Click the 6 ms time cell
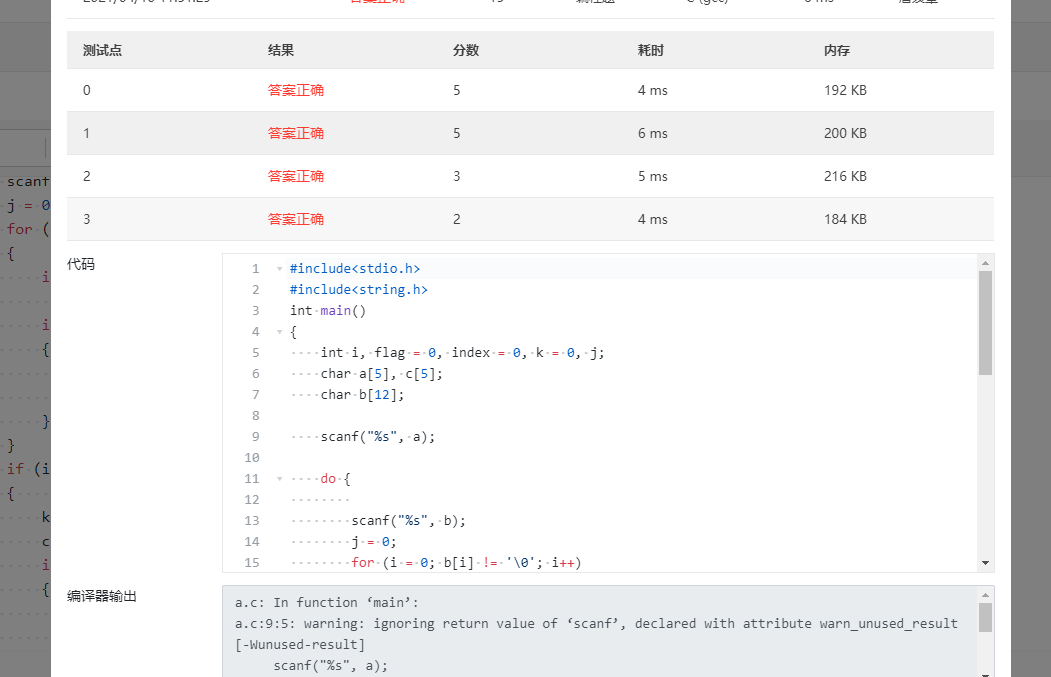 653,133
